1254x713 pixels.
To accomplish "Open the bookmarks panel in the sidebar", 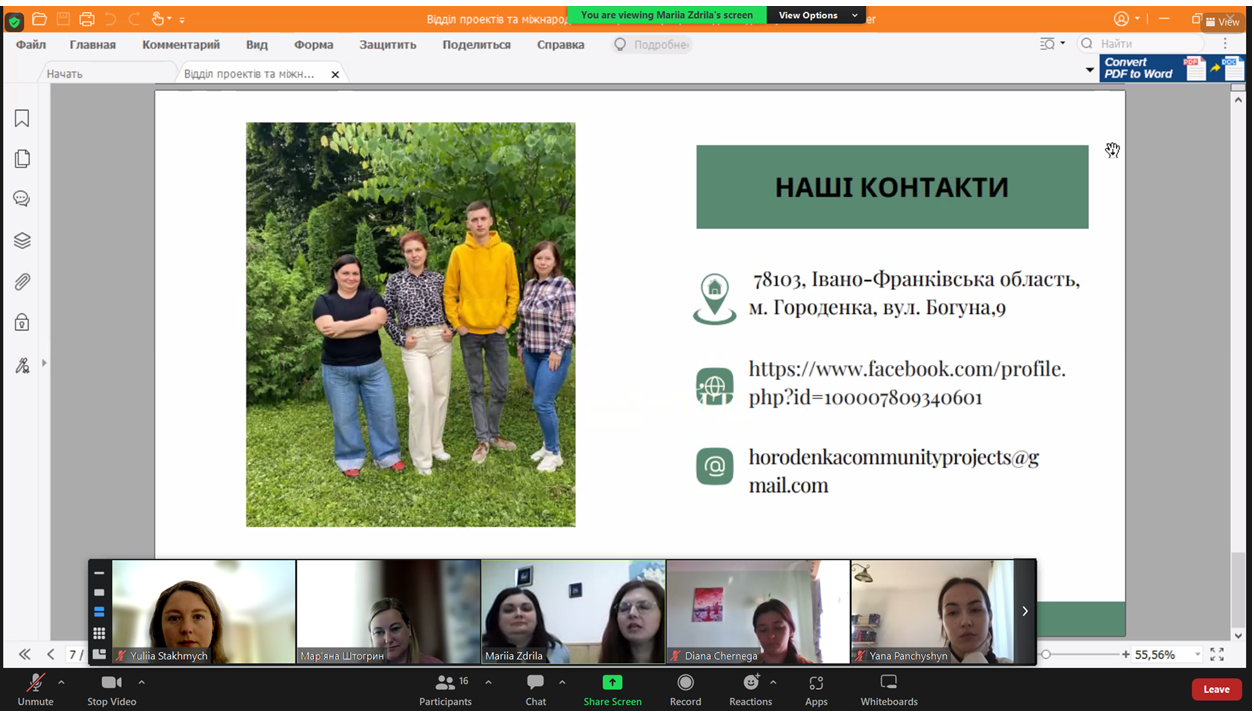I will click(22, 119).
